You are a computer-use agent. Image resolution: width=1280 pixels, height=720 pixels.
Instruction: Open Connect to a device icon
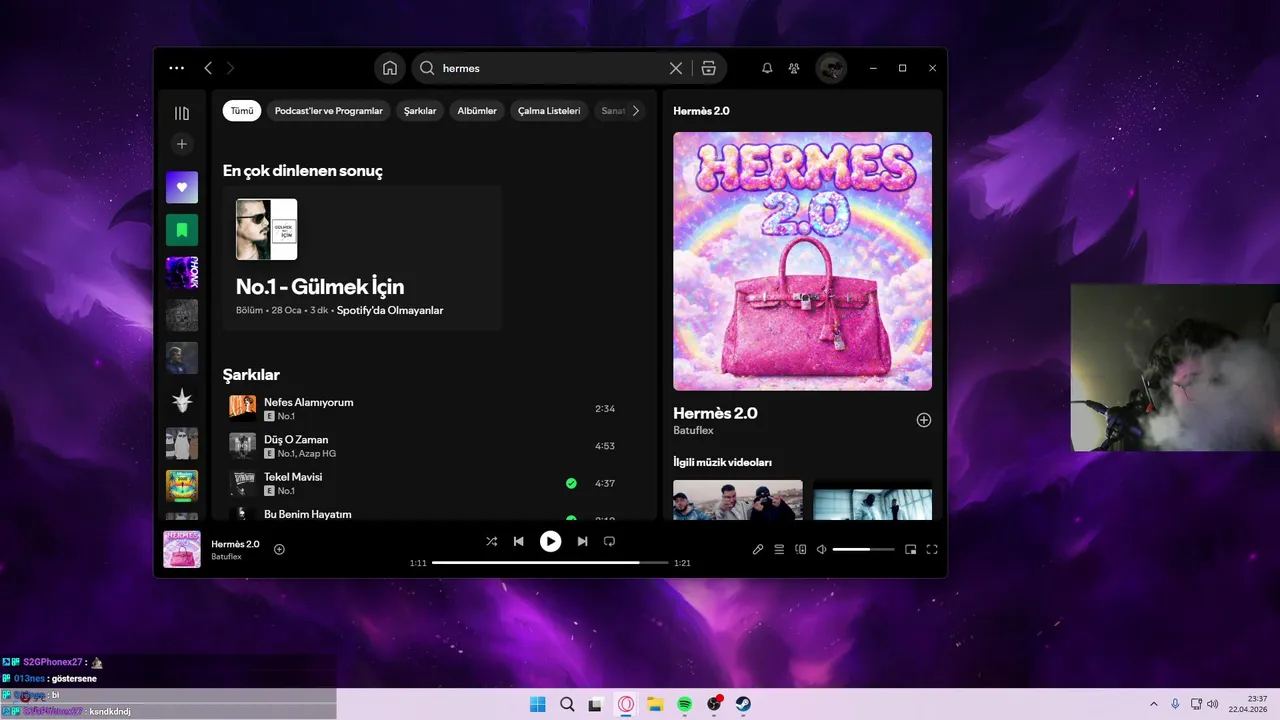(800, 549)
